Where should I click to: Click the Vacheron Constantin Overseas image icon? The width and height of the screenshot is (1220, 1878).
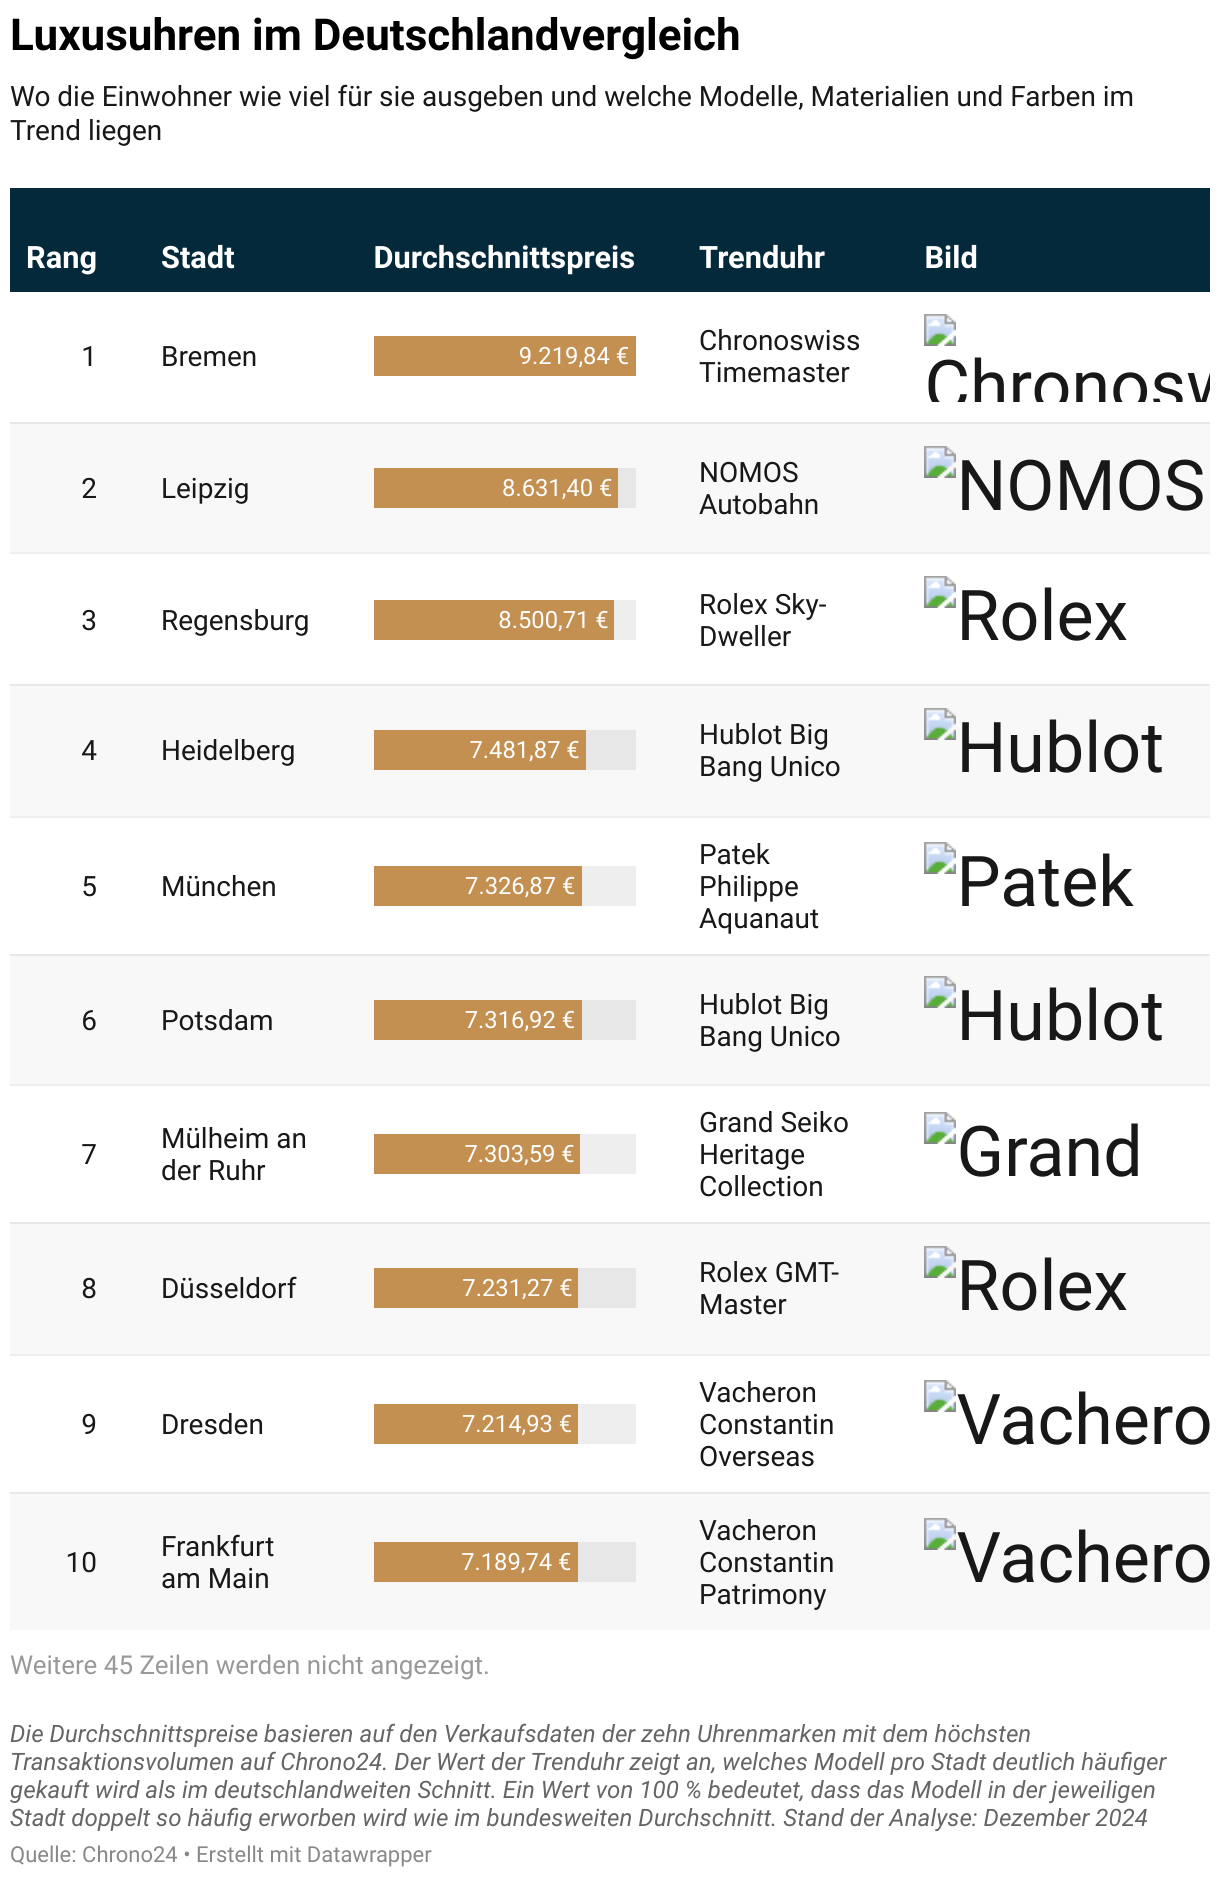(x=940, y=1396)
